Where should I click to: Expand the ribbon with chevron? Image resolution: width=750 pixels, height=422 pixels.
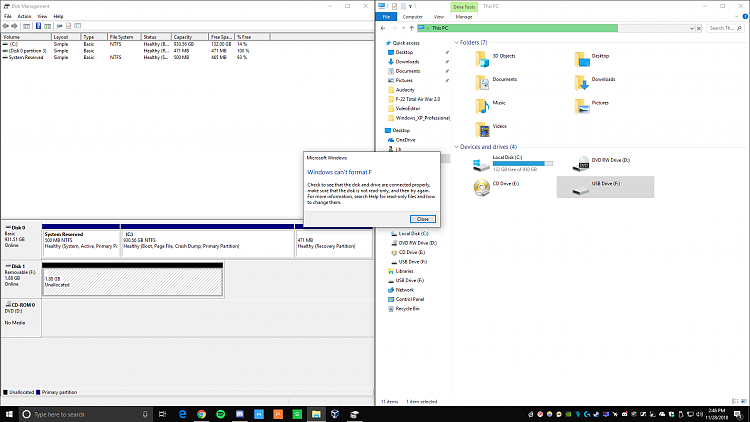pos(737,17)
